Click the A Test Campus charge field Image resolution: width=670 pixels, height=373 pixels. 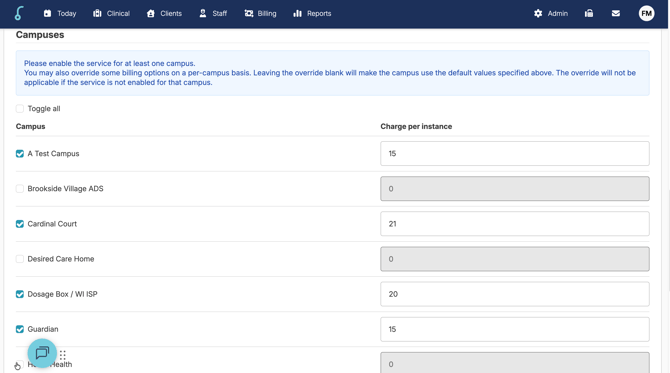point(515,153)
